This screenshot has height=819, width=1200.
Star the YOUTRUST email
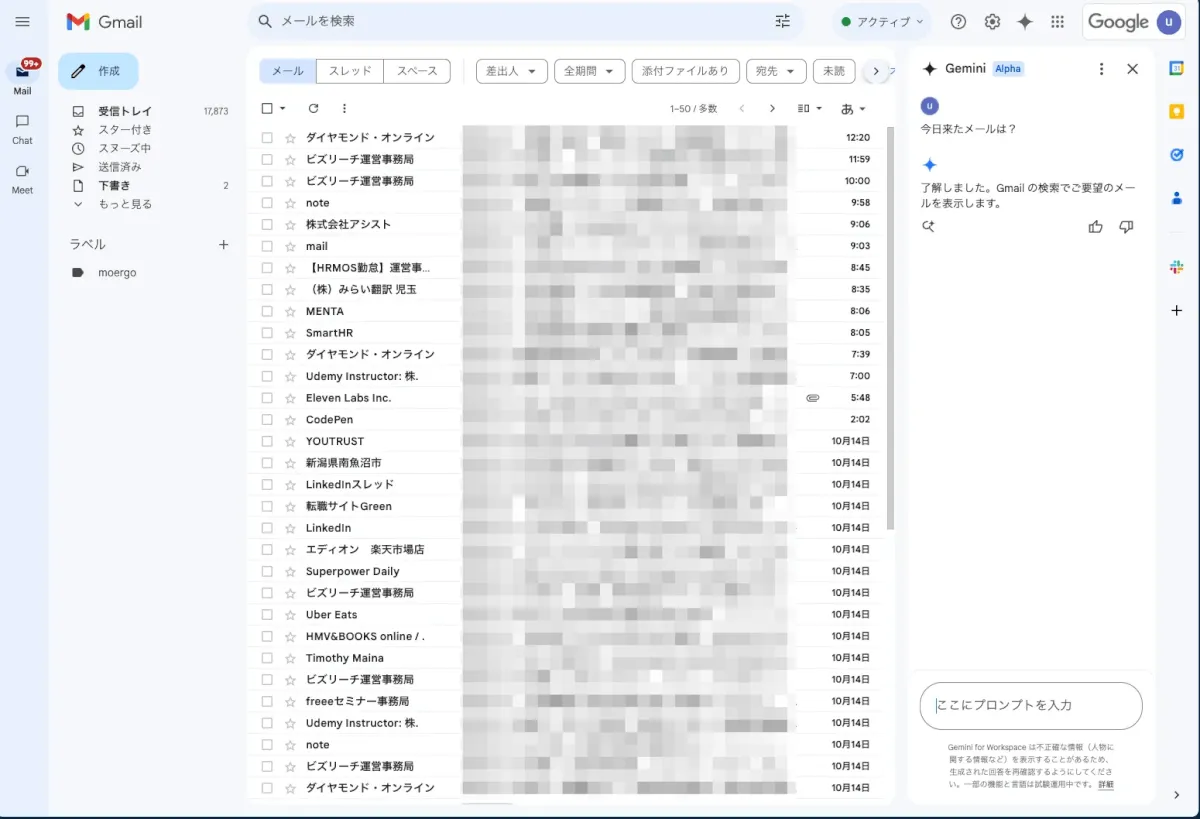tap(290, 441)
